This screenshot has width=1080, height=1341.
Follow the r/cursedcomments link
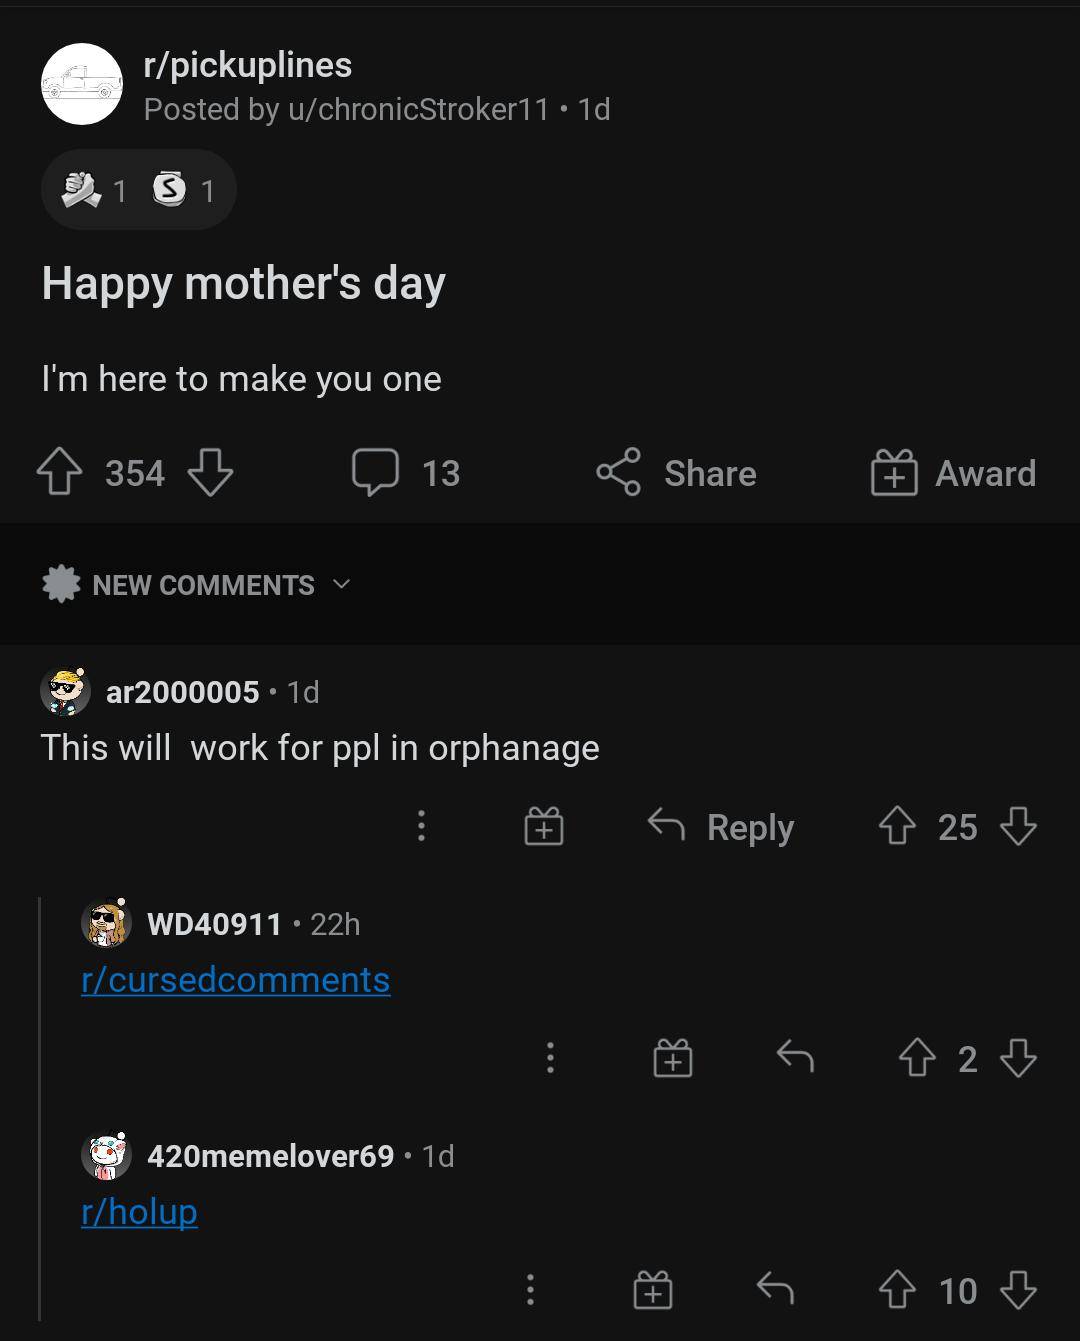click(x=236, y=980)
